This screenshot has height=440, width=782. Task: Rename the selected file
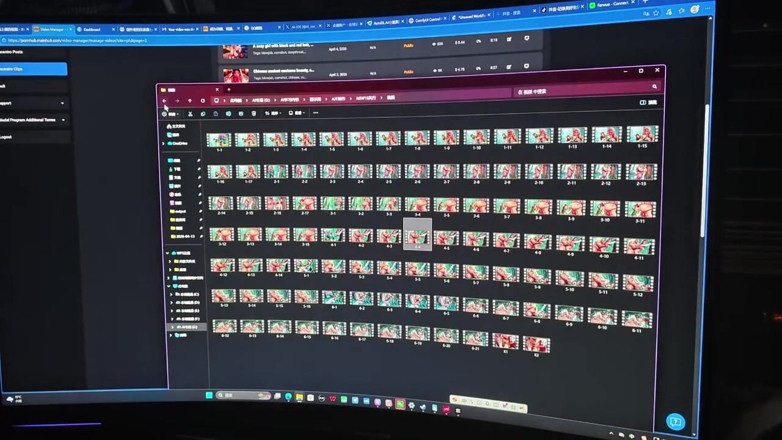click(228, 114)
